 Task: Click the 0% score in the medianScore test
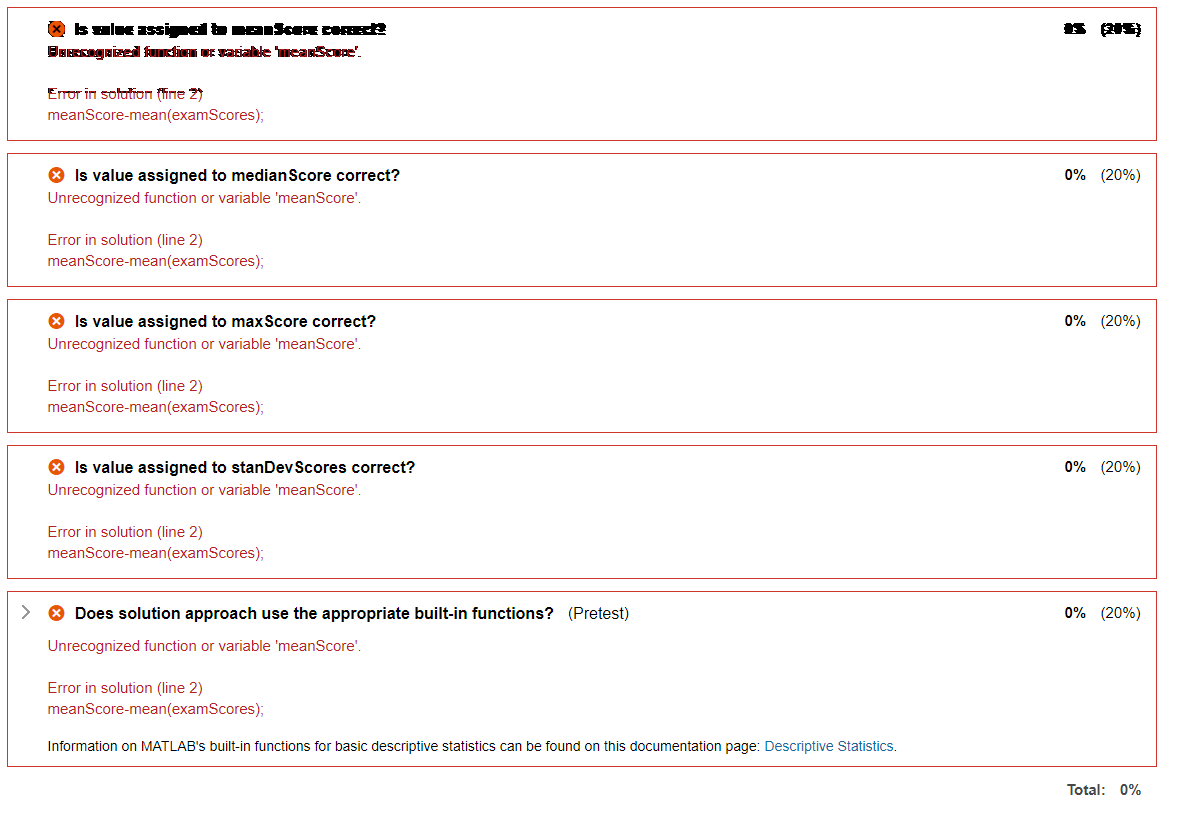tap(1075, 175)
